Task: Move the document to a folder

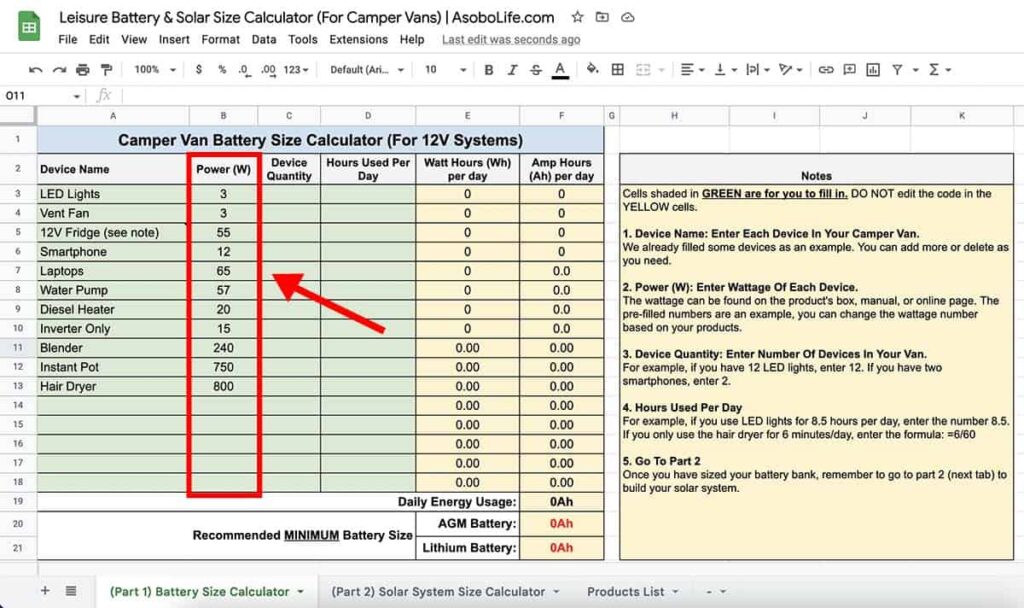Action: (x=602, y=17)
